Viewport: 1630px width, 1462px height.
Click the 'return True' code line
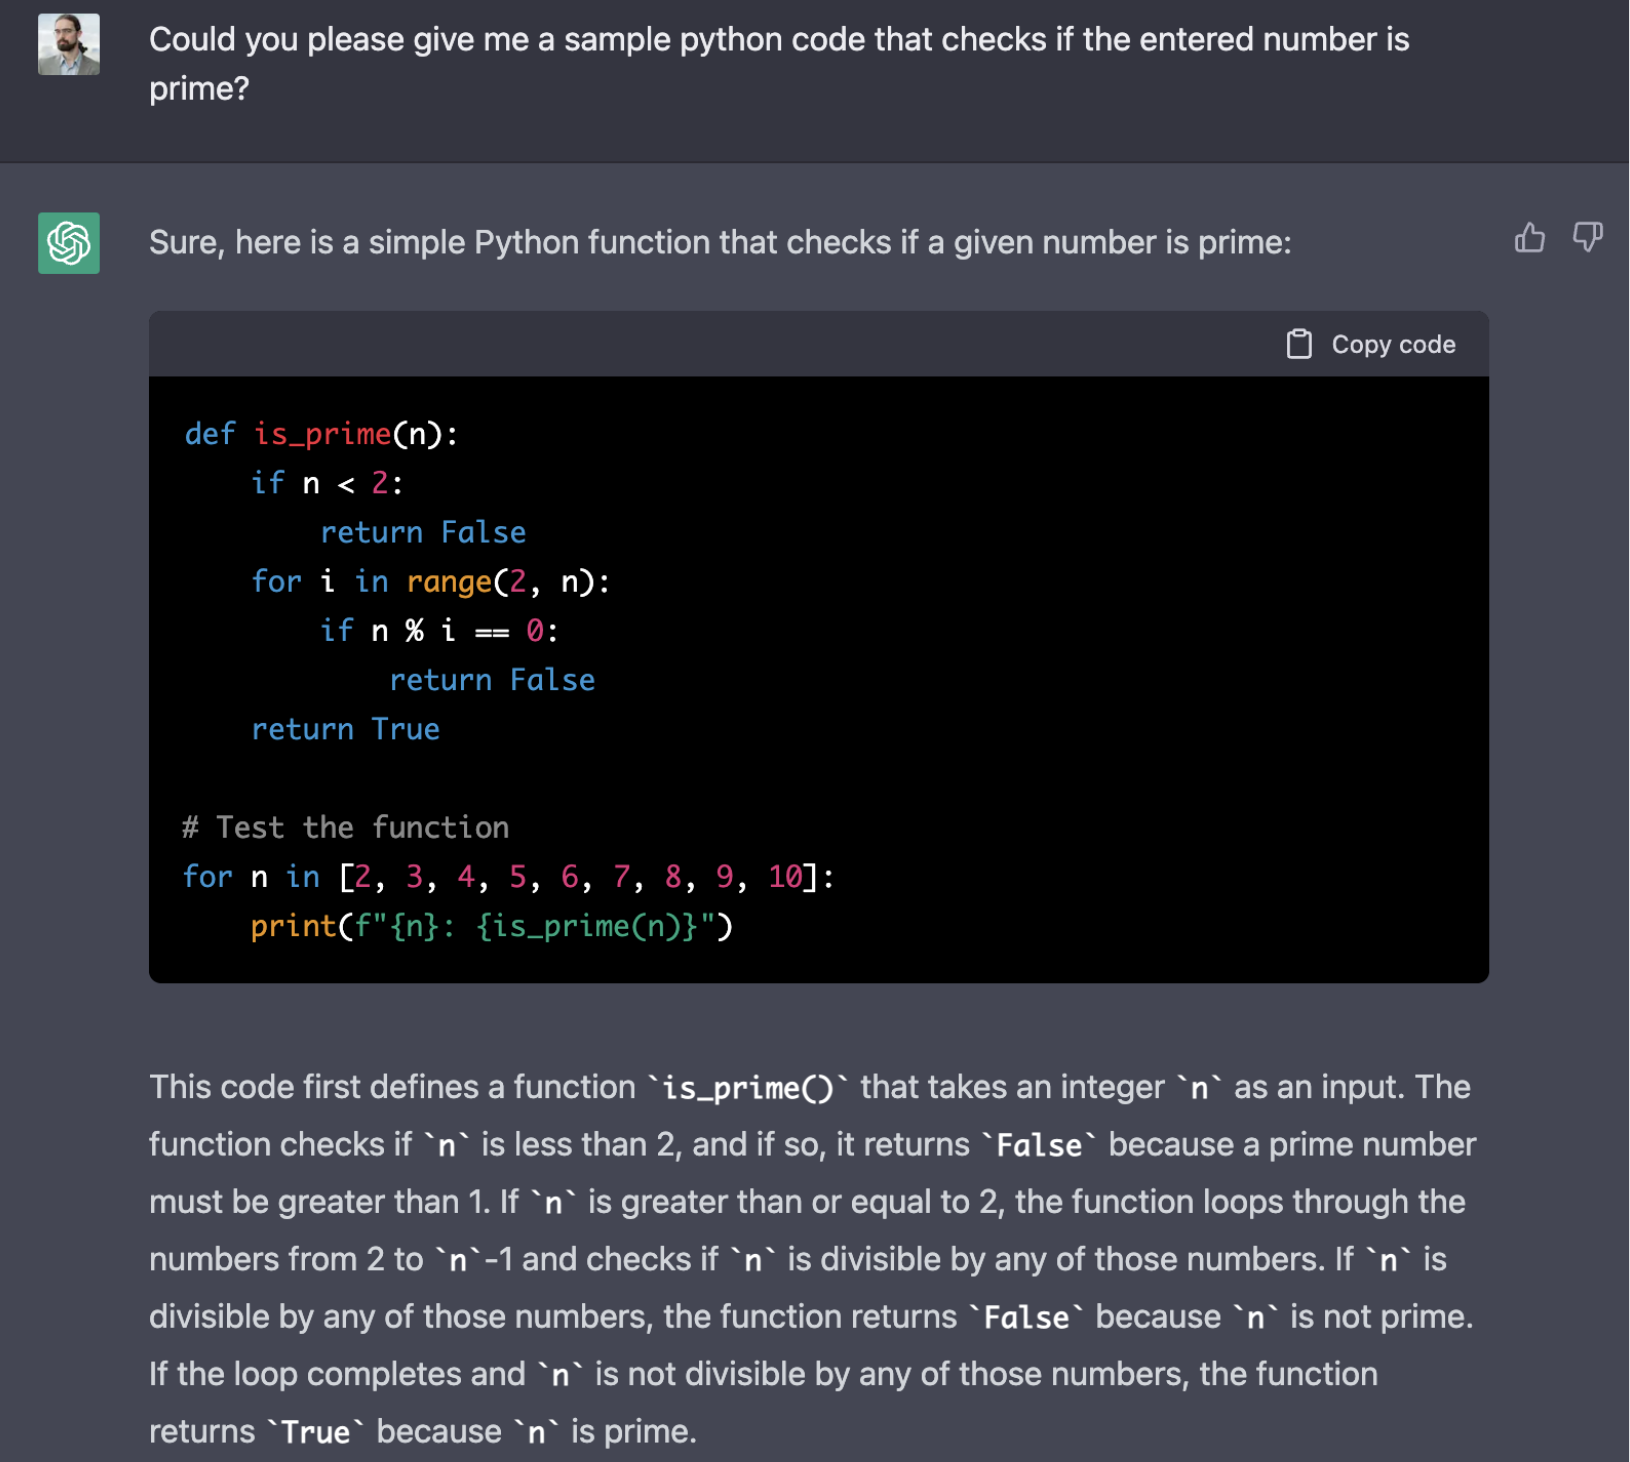coord(346,729)
